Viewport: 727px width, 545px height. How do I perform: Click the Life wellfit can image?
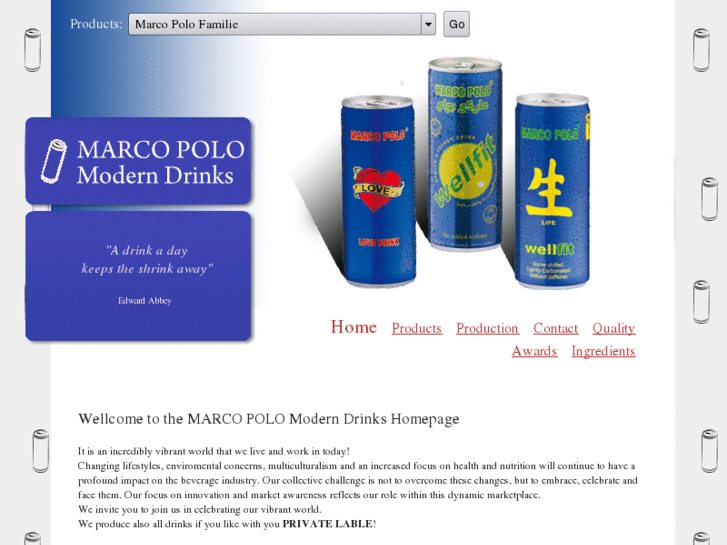pyautogui.click(x=552, y=191)
